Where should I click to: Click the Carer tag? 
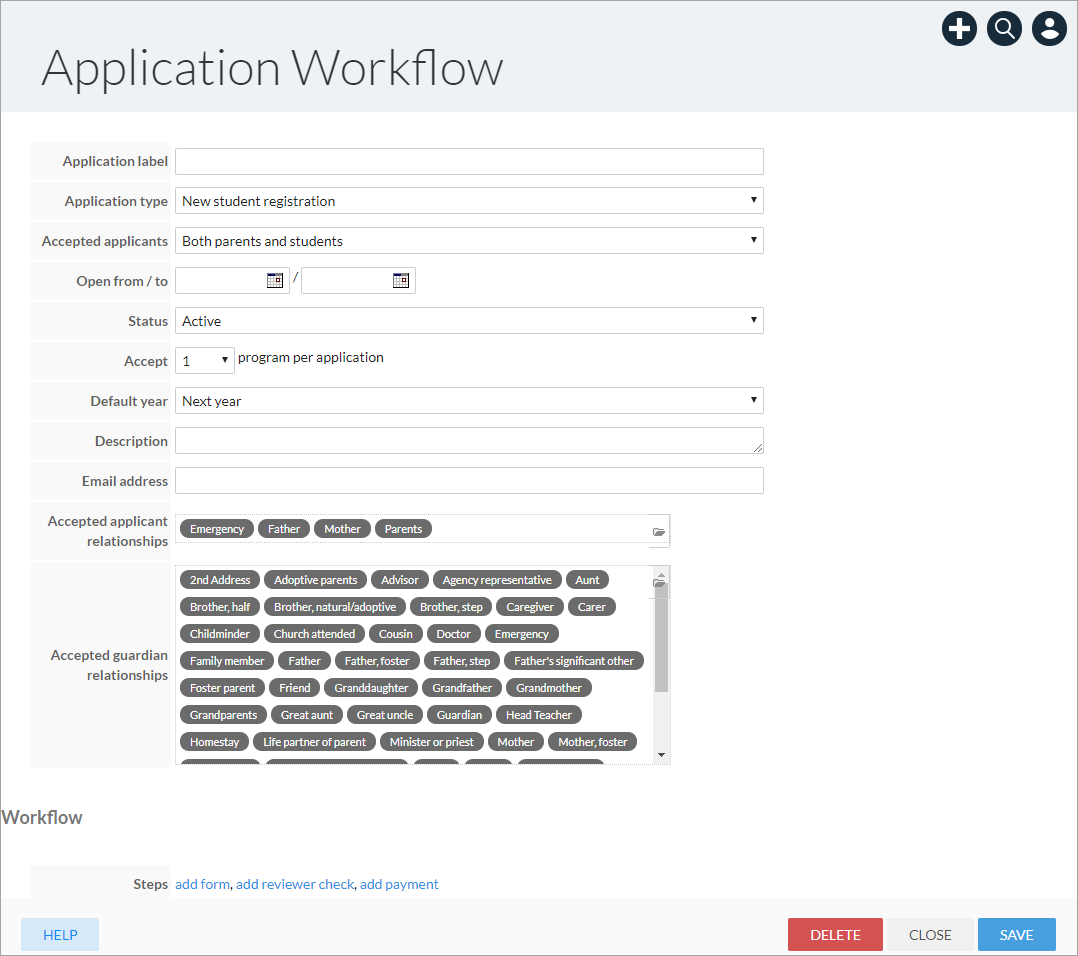pyautogui.click(x=591, y=606)
